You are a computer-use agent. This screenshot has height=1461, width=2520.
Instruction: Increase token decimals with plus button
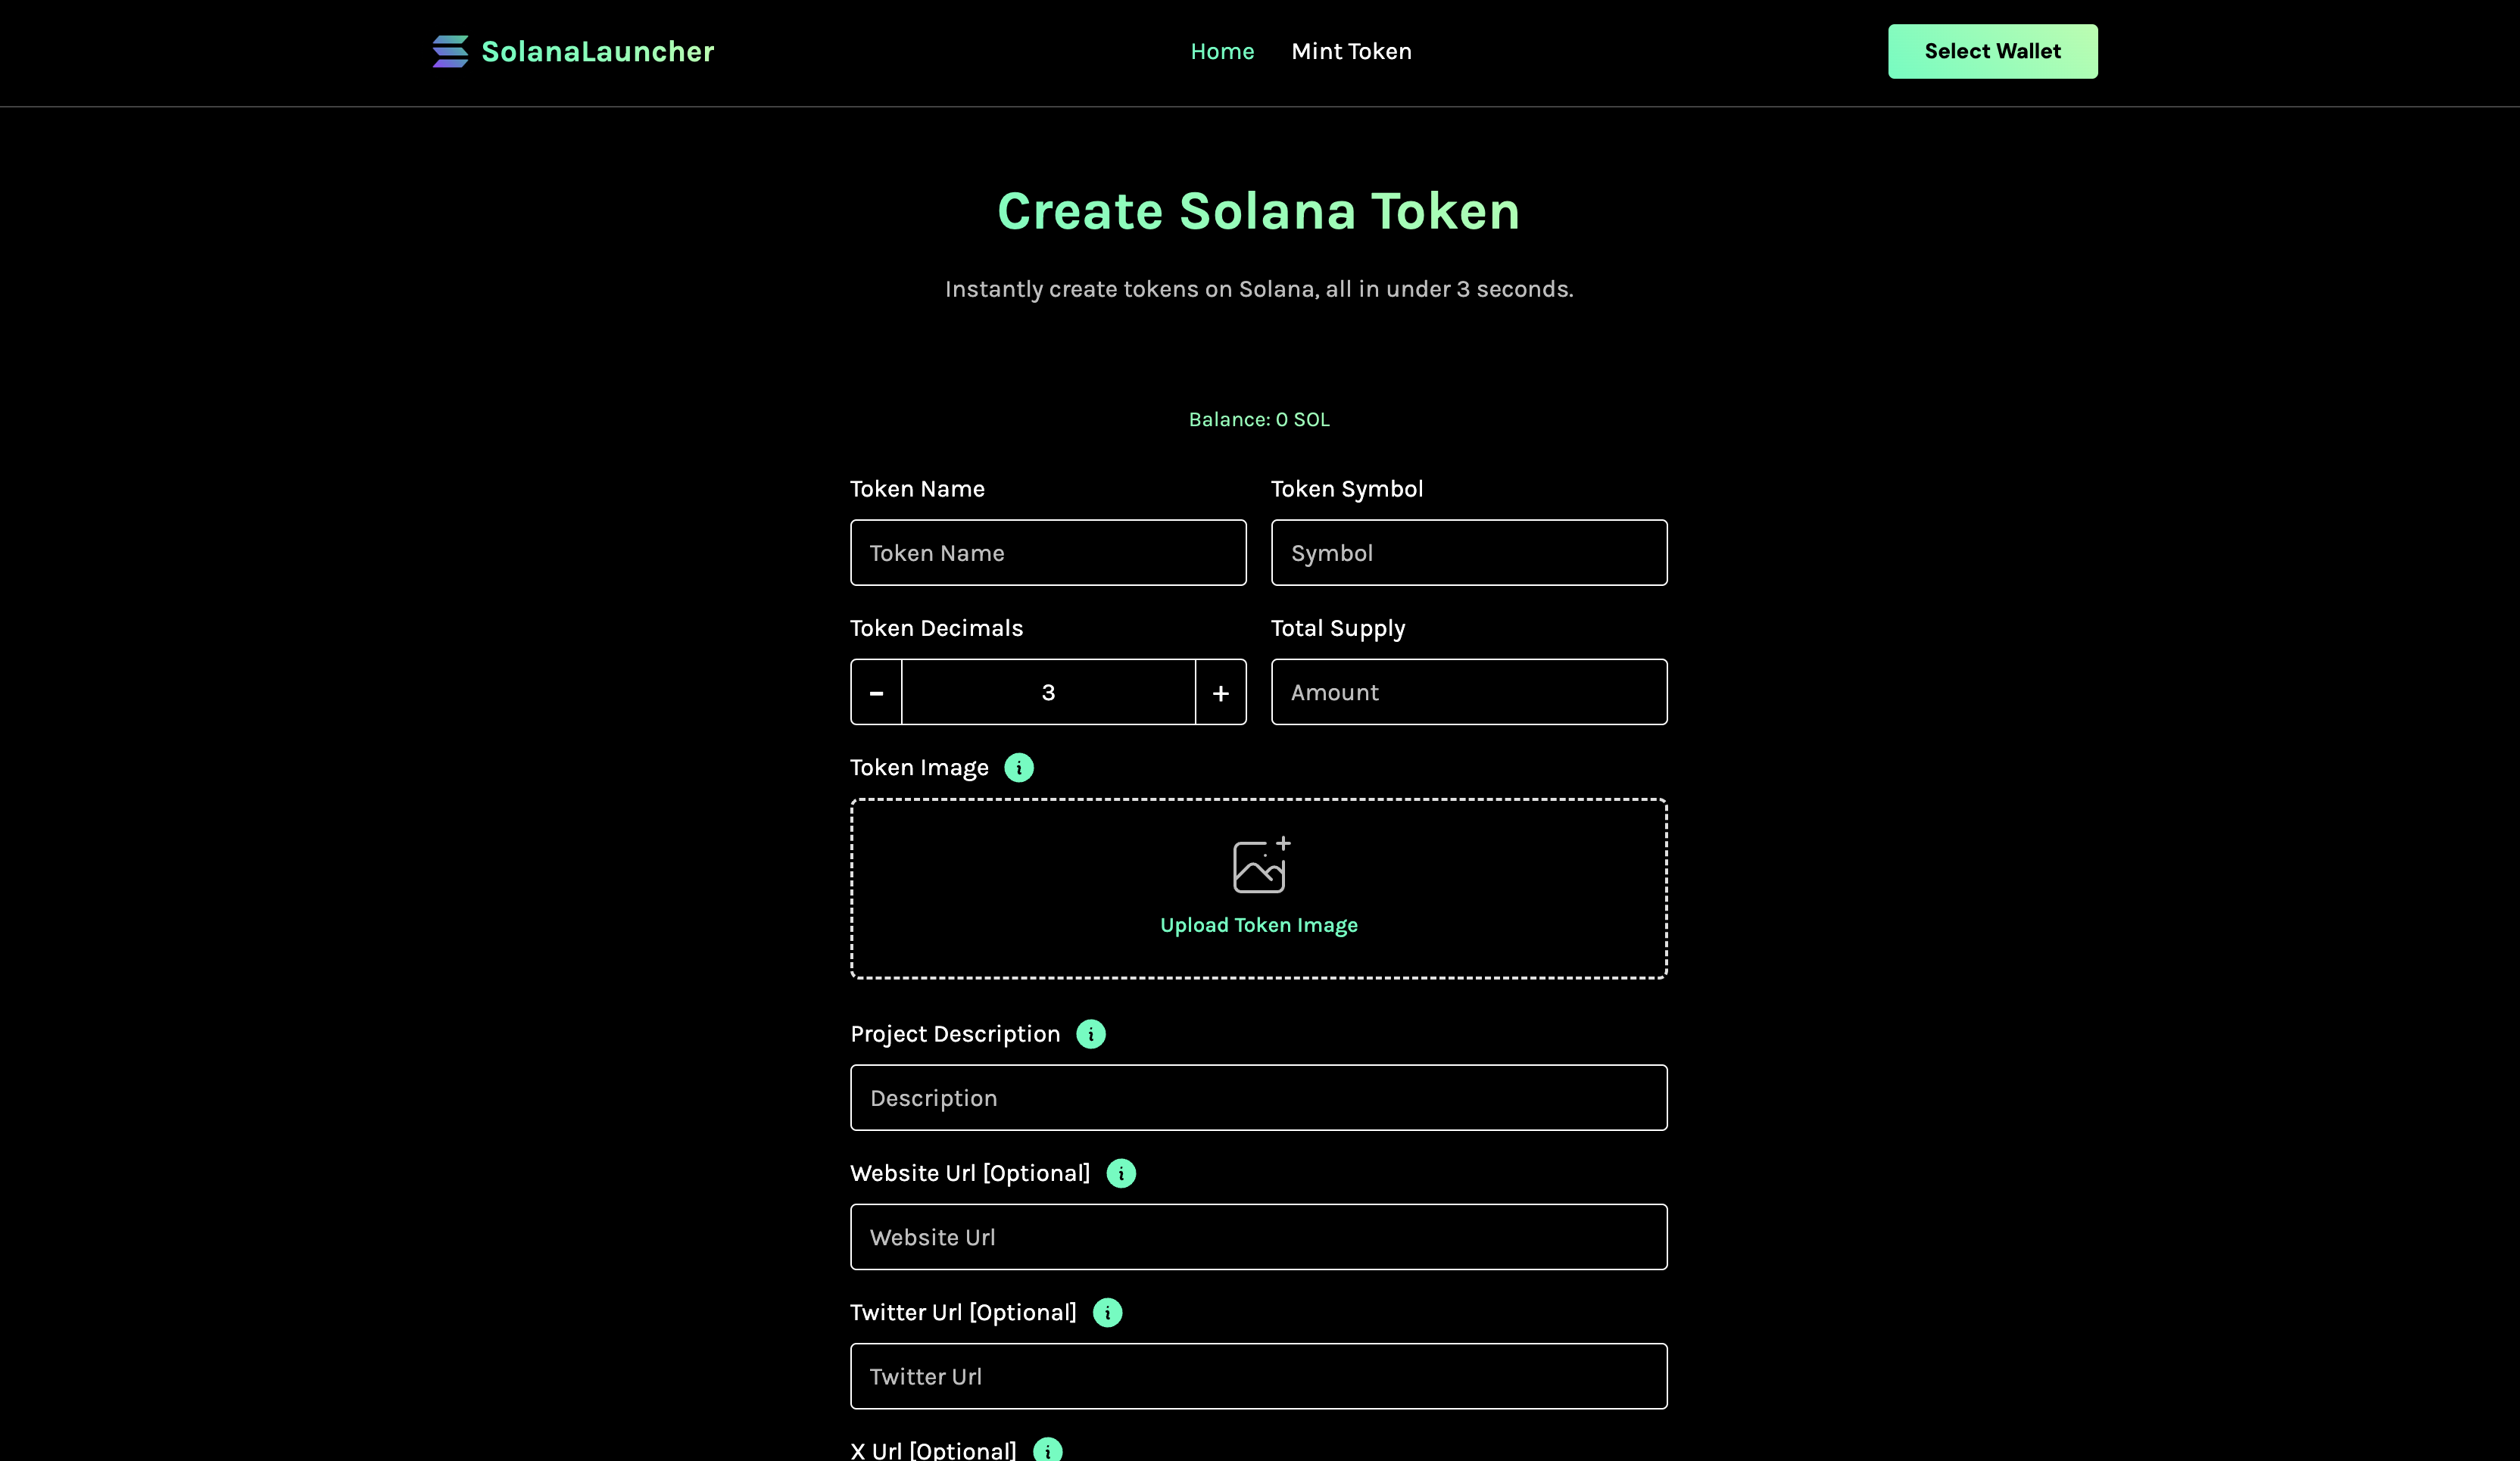point(1221,692)
